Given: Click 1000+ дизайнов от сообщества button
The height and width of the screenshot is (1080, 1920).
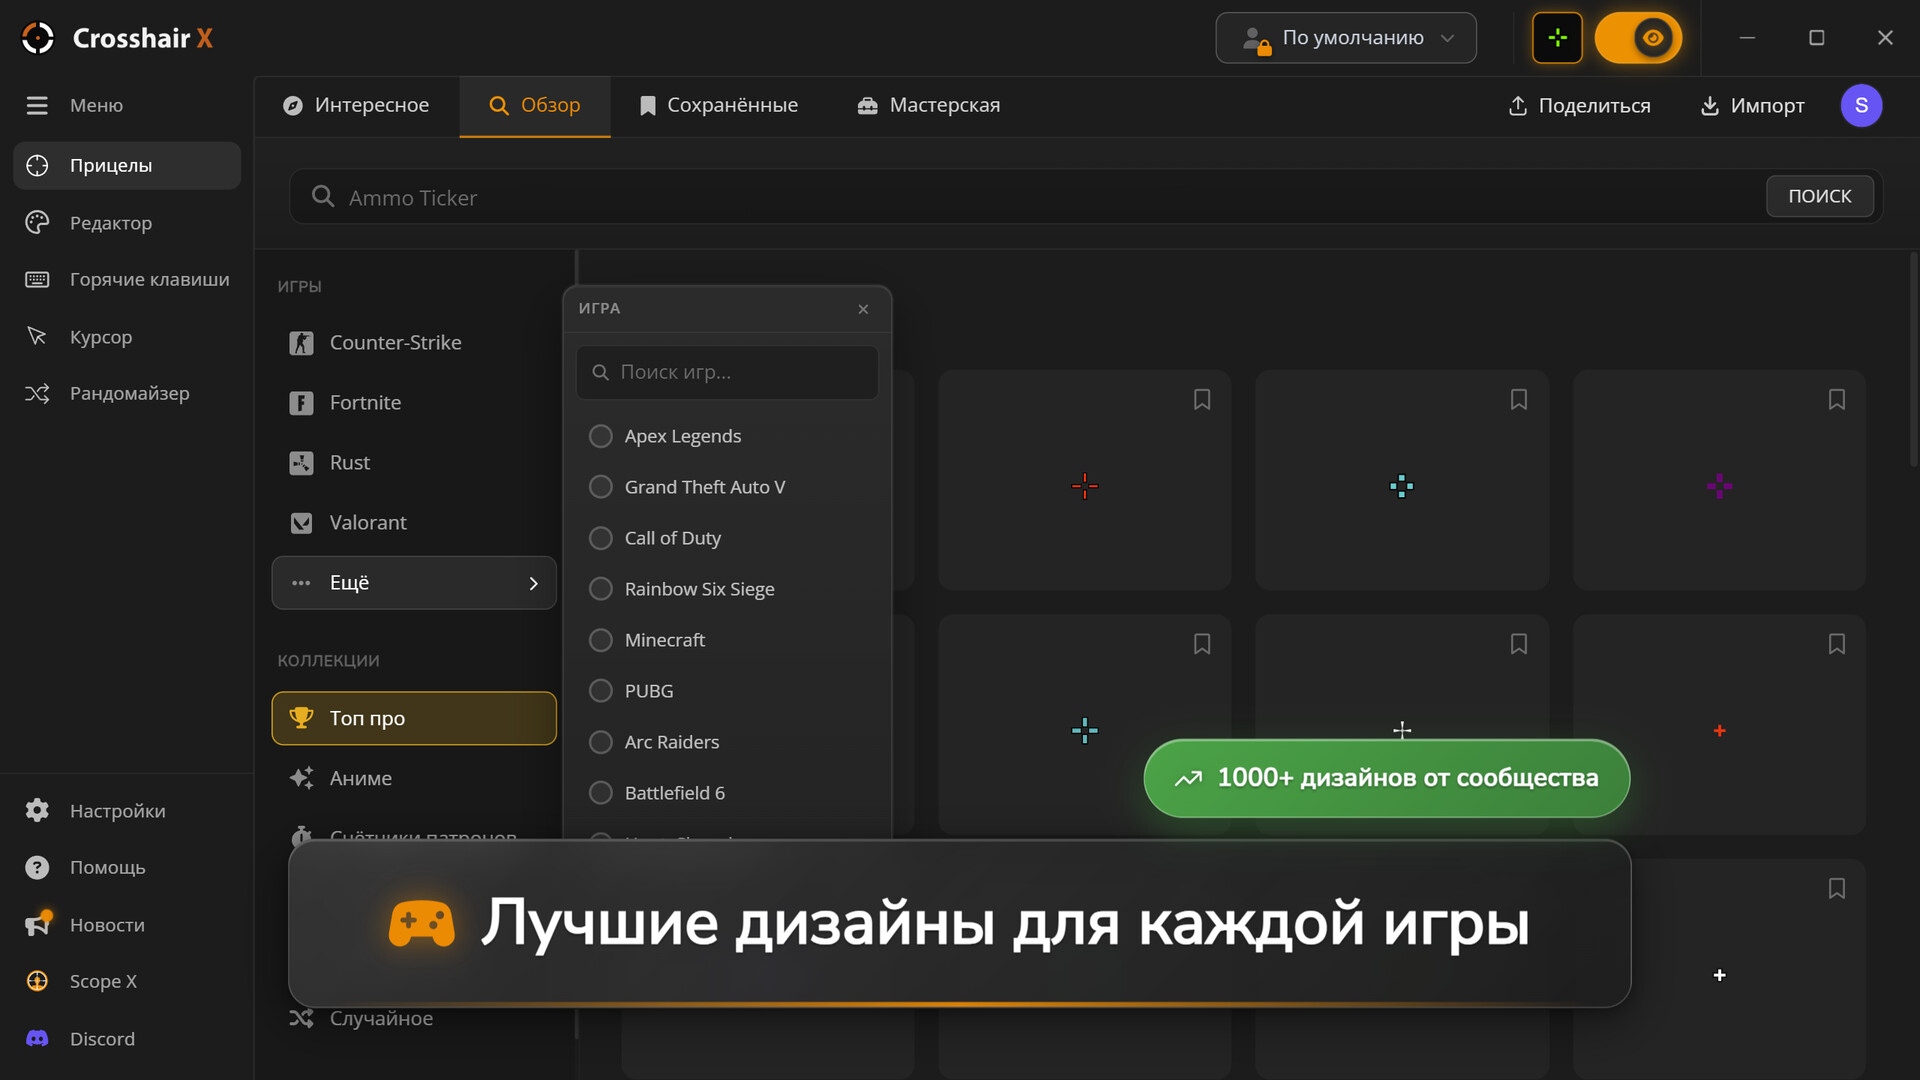Looking at the screenshot, I should click(x=1387, y=778).
